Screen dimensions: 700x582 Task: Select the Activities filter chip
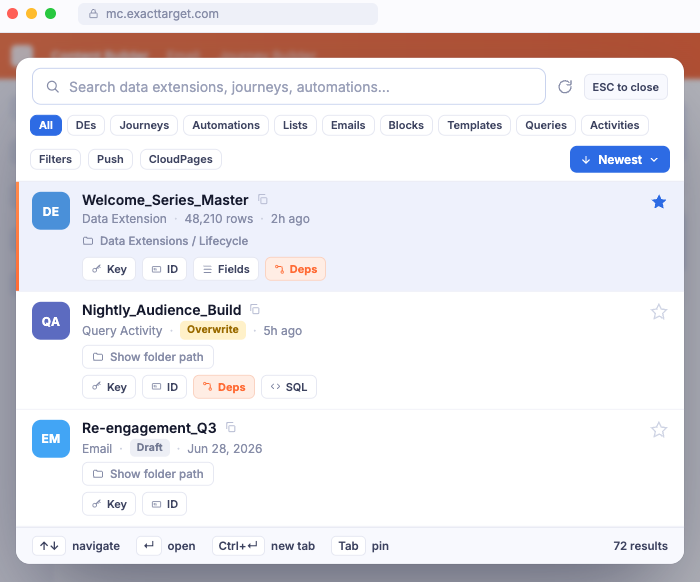click(x=614, y=125)
